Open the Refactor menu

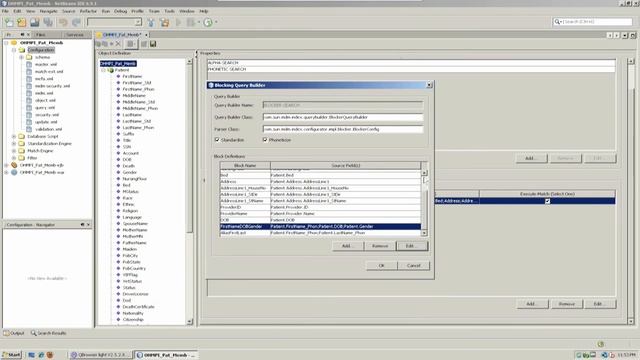(x=88, y=11)
